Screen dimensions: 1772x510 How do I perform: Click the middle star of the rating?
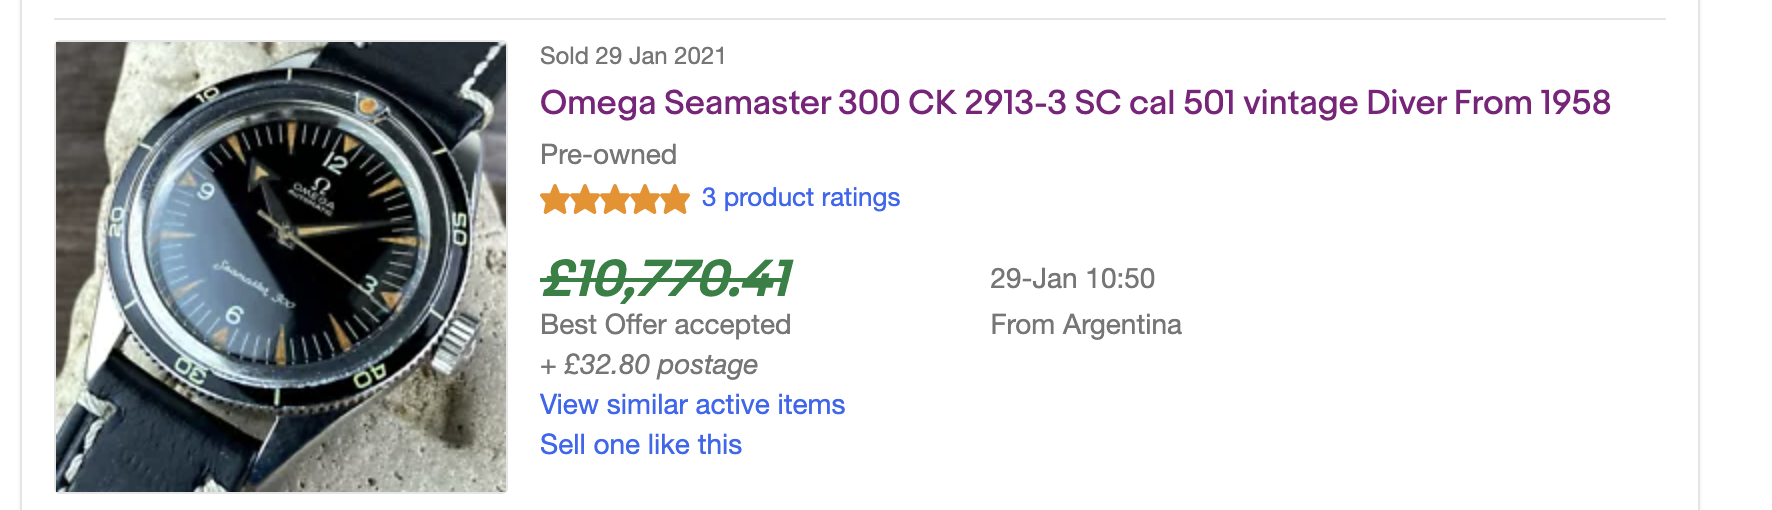(x=615, y=200)
